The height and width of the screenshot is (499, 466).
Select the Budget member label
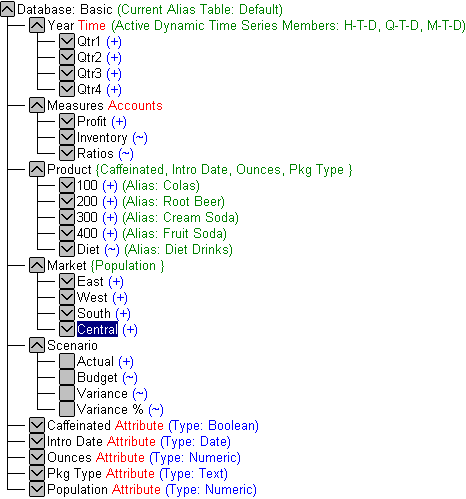coord(97,377)
